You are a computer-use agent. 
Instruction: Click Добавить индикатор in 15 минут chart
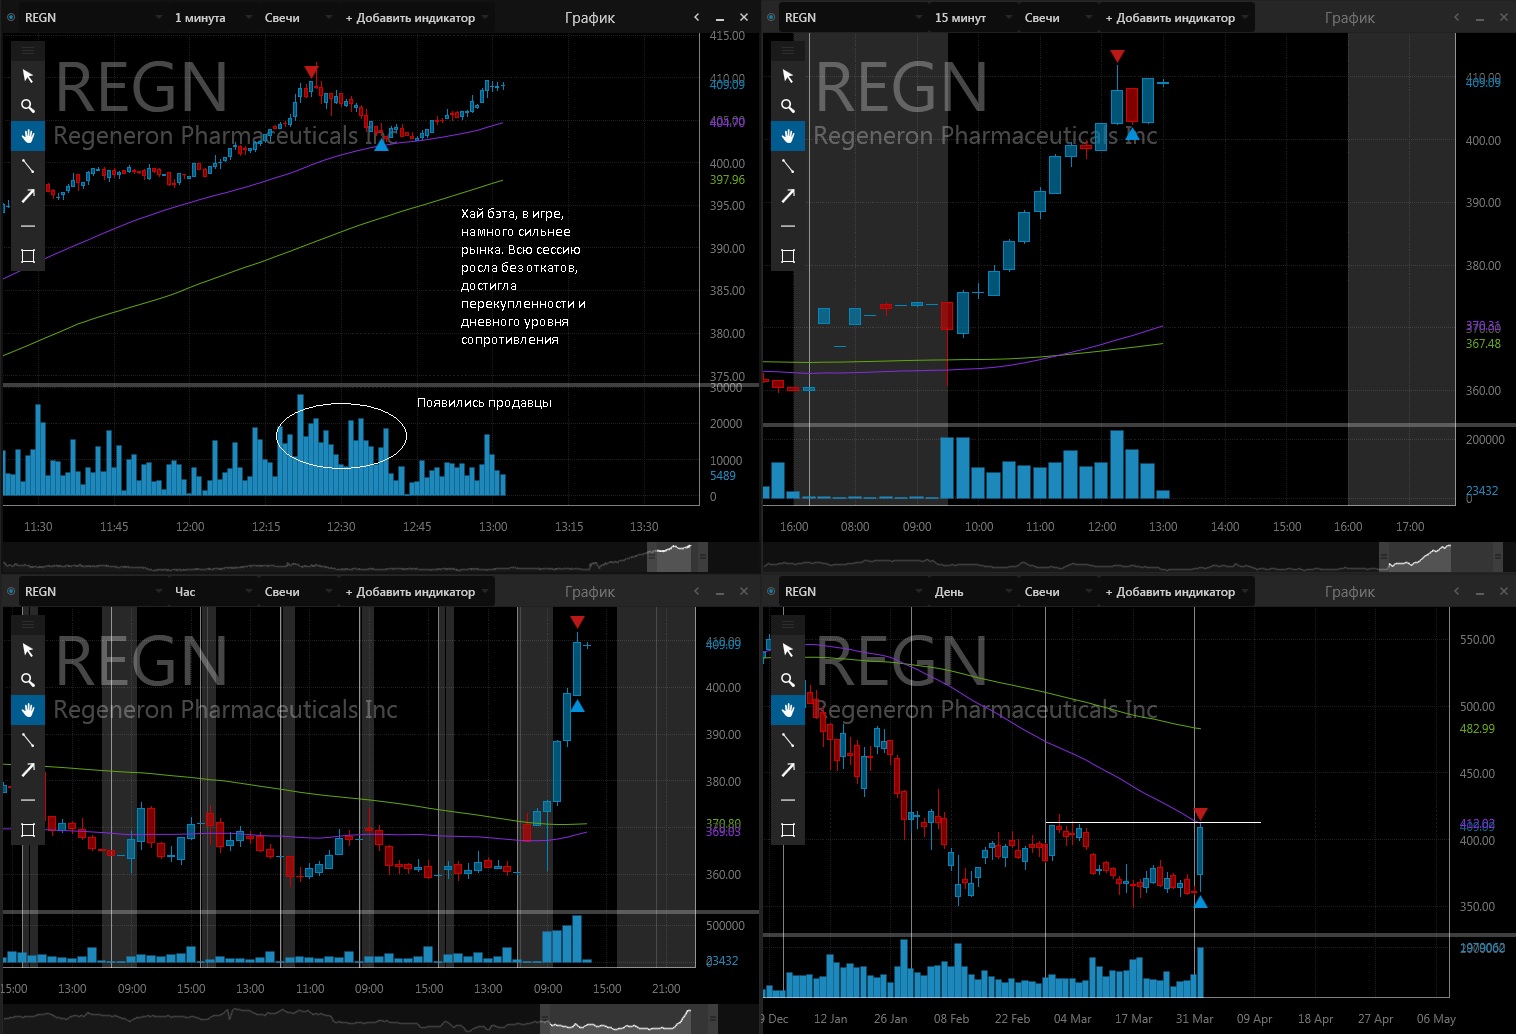1176,18
